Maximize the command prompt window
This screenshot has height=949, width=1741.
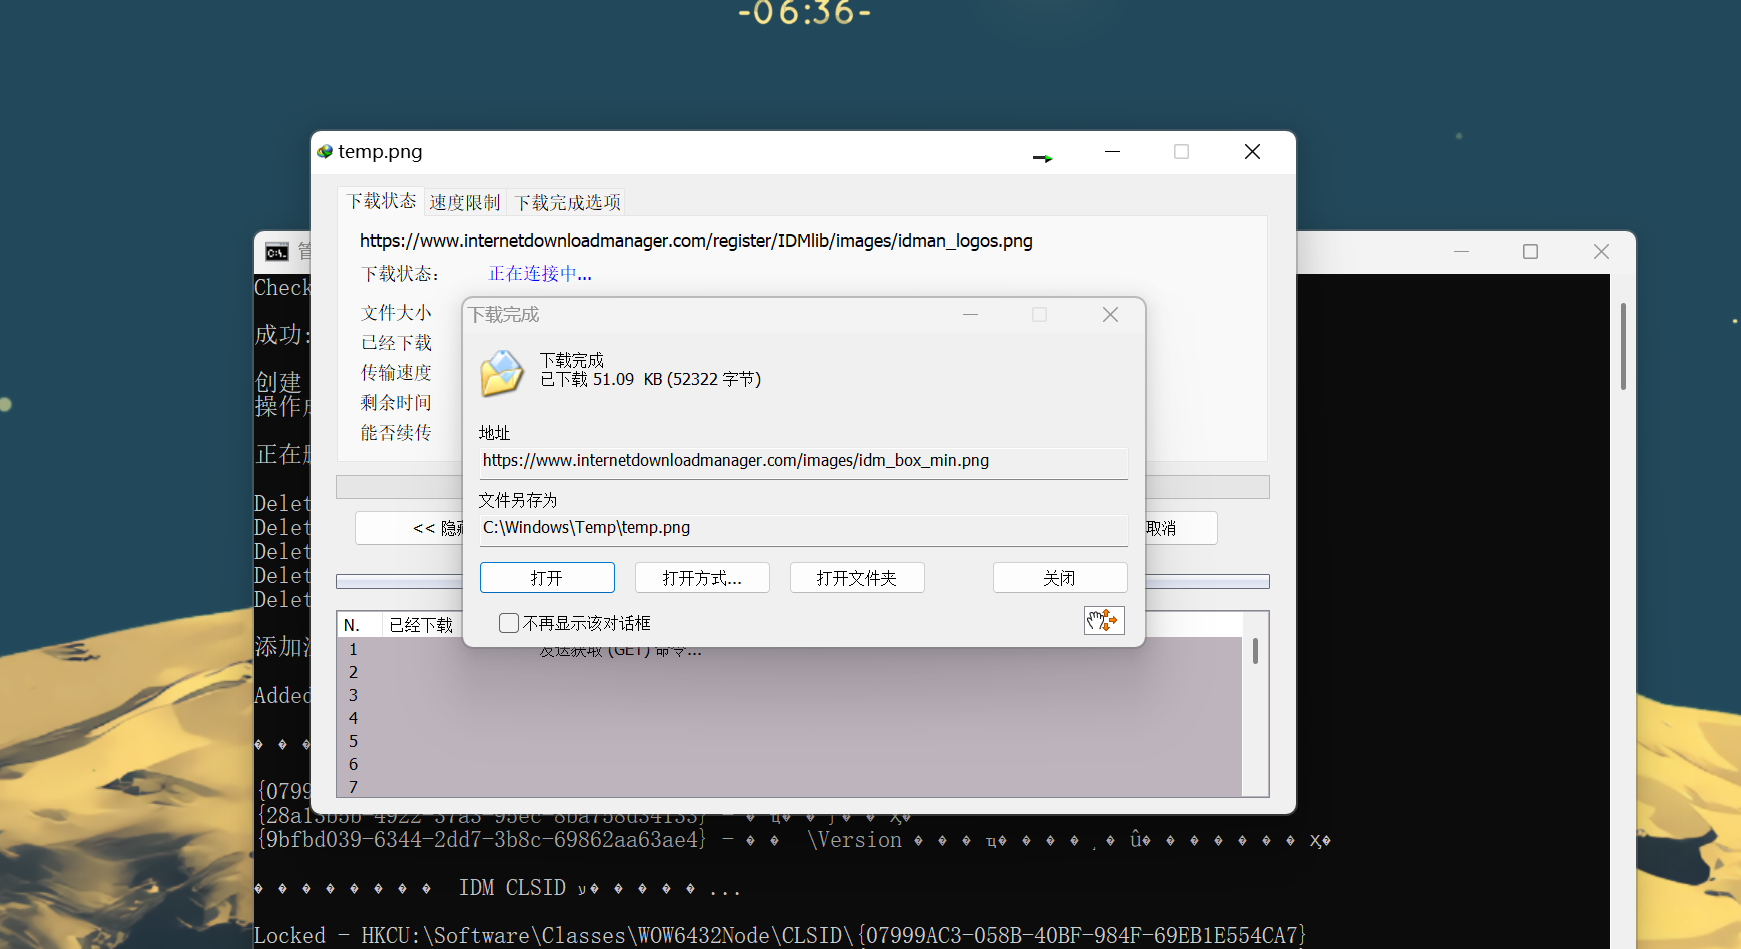pyautogui.click(x=1530, y=252)
